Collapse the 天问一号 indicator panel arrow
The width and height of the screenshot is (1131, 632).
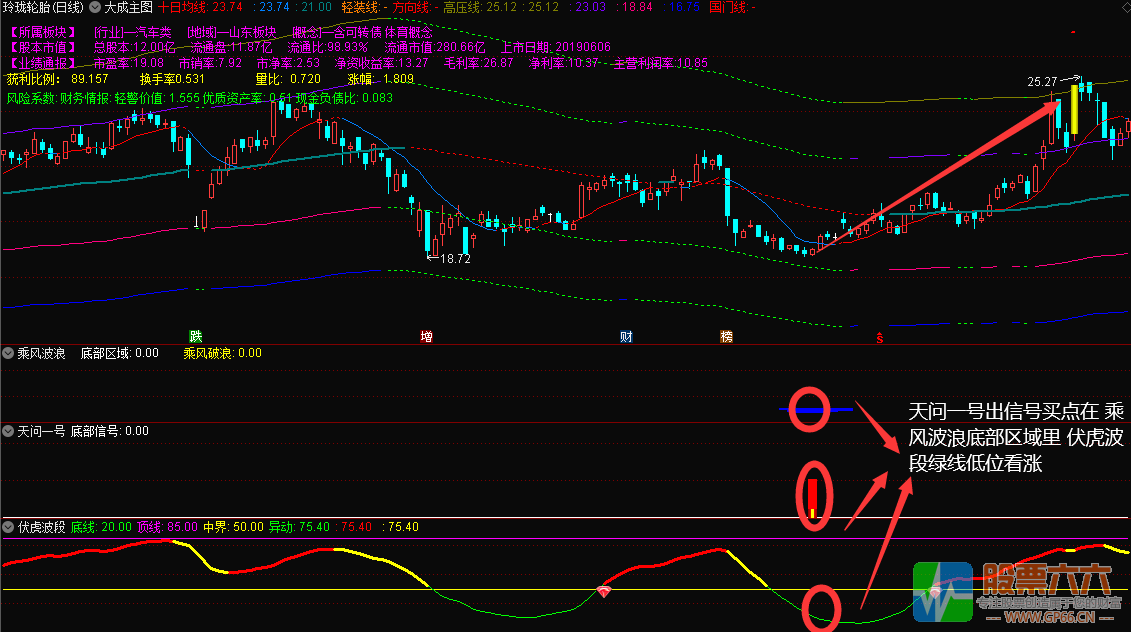click(x=8, y=431)
